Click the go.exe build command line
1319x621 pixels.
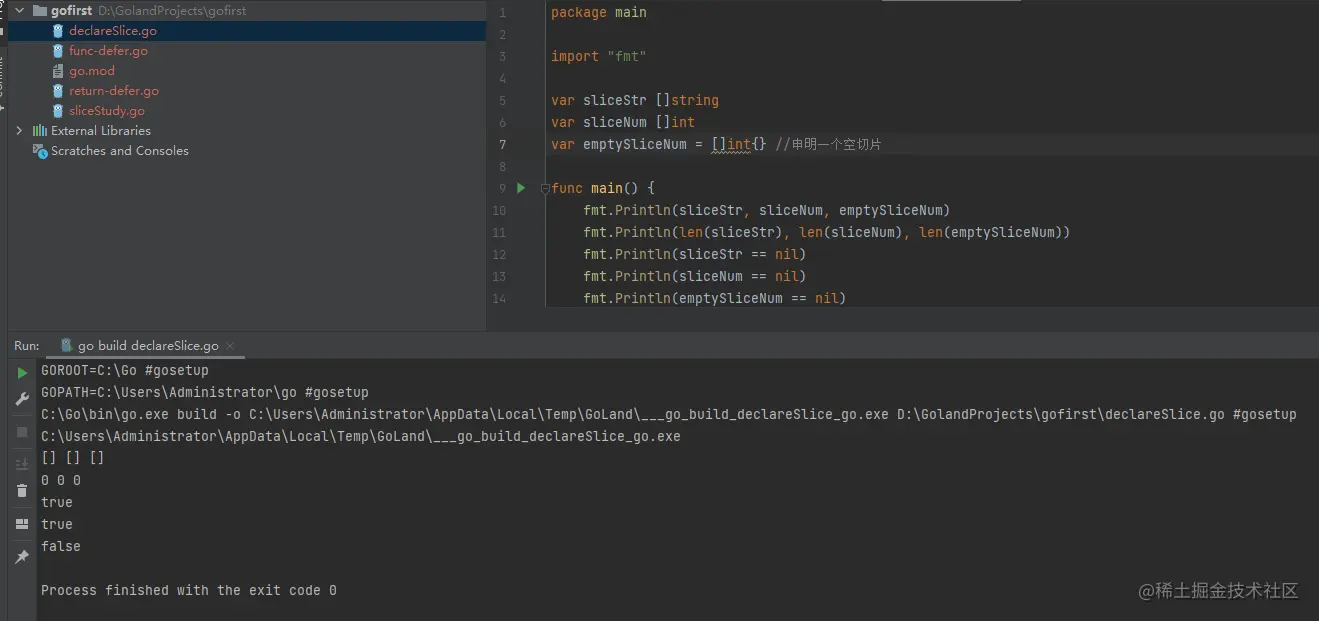(x=669, y=414)
